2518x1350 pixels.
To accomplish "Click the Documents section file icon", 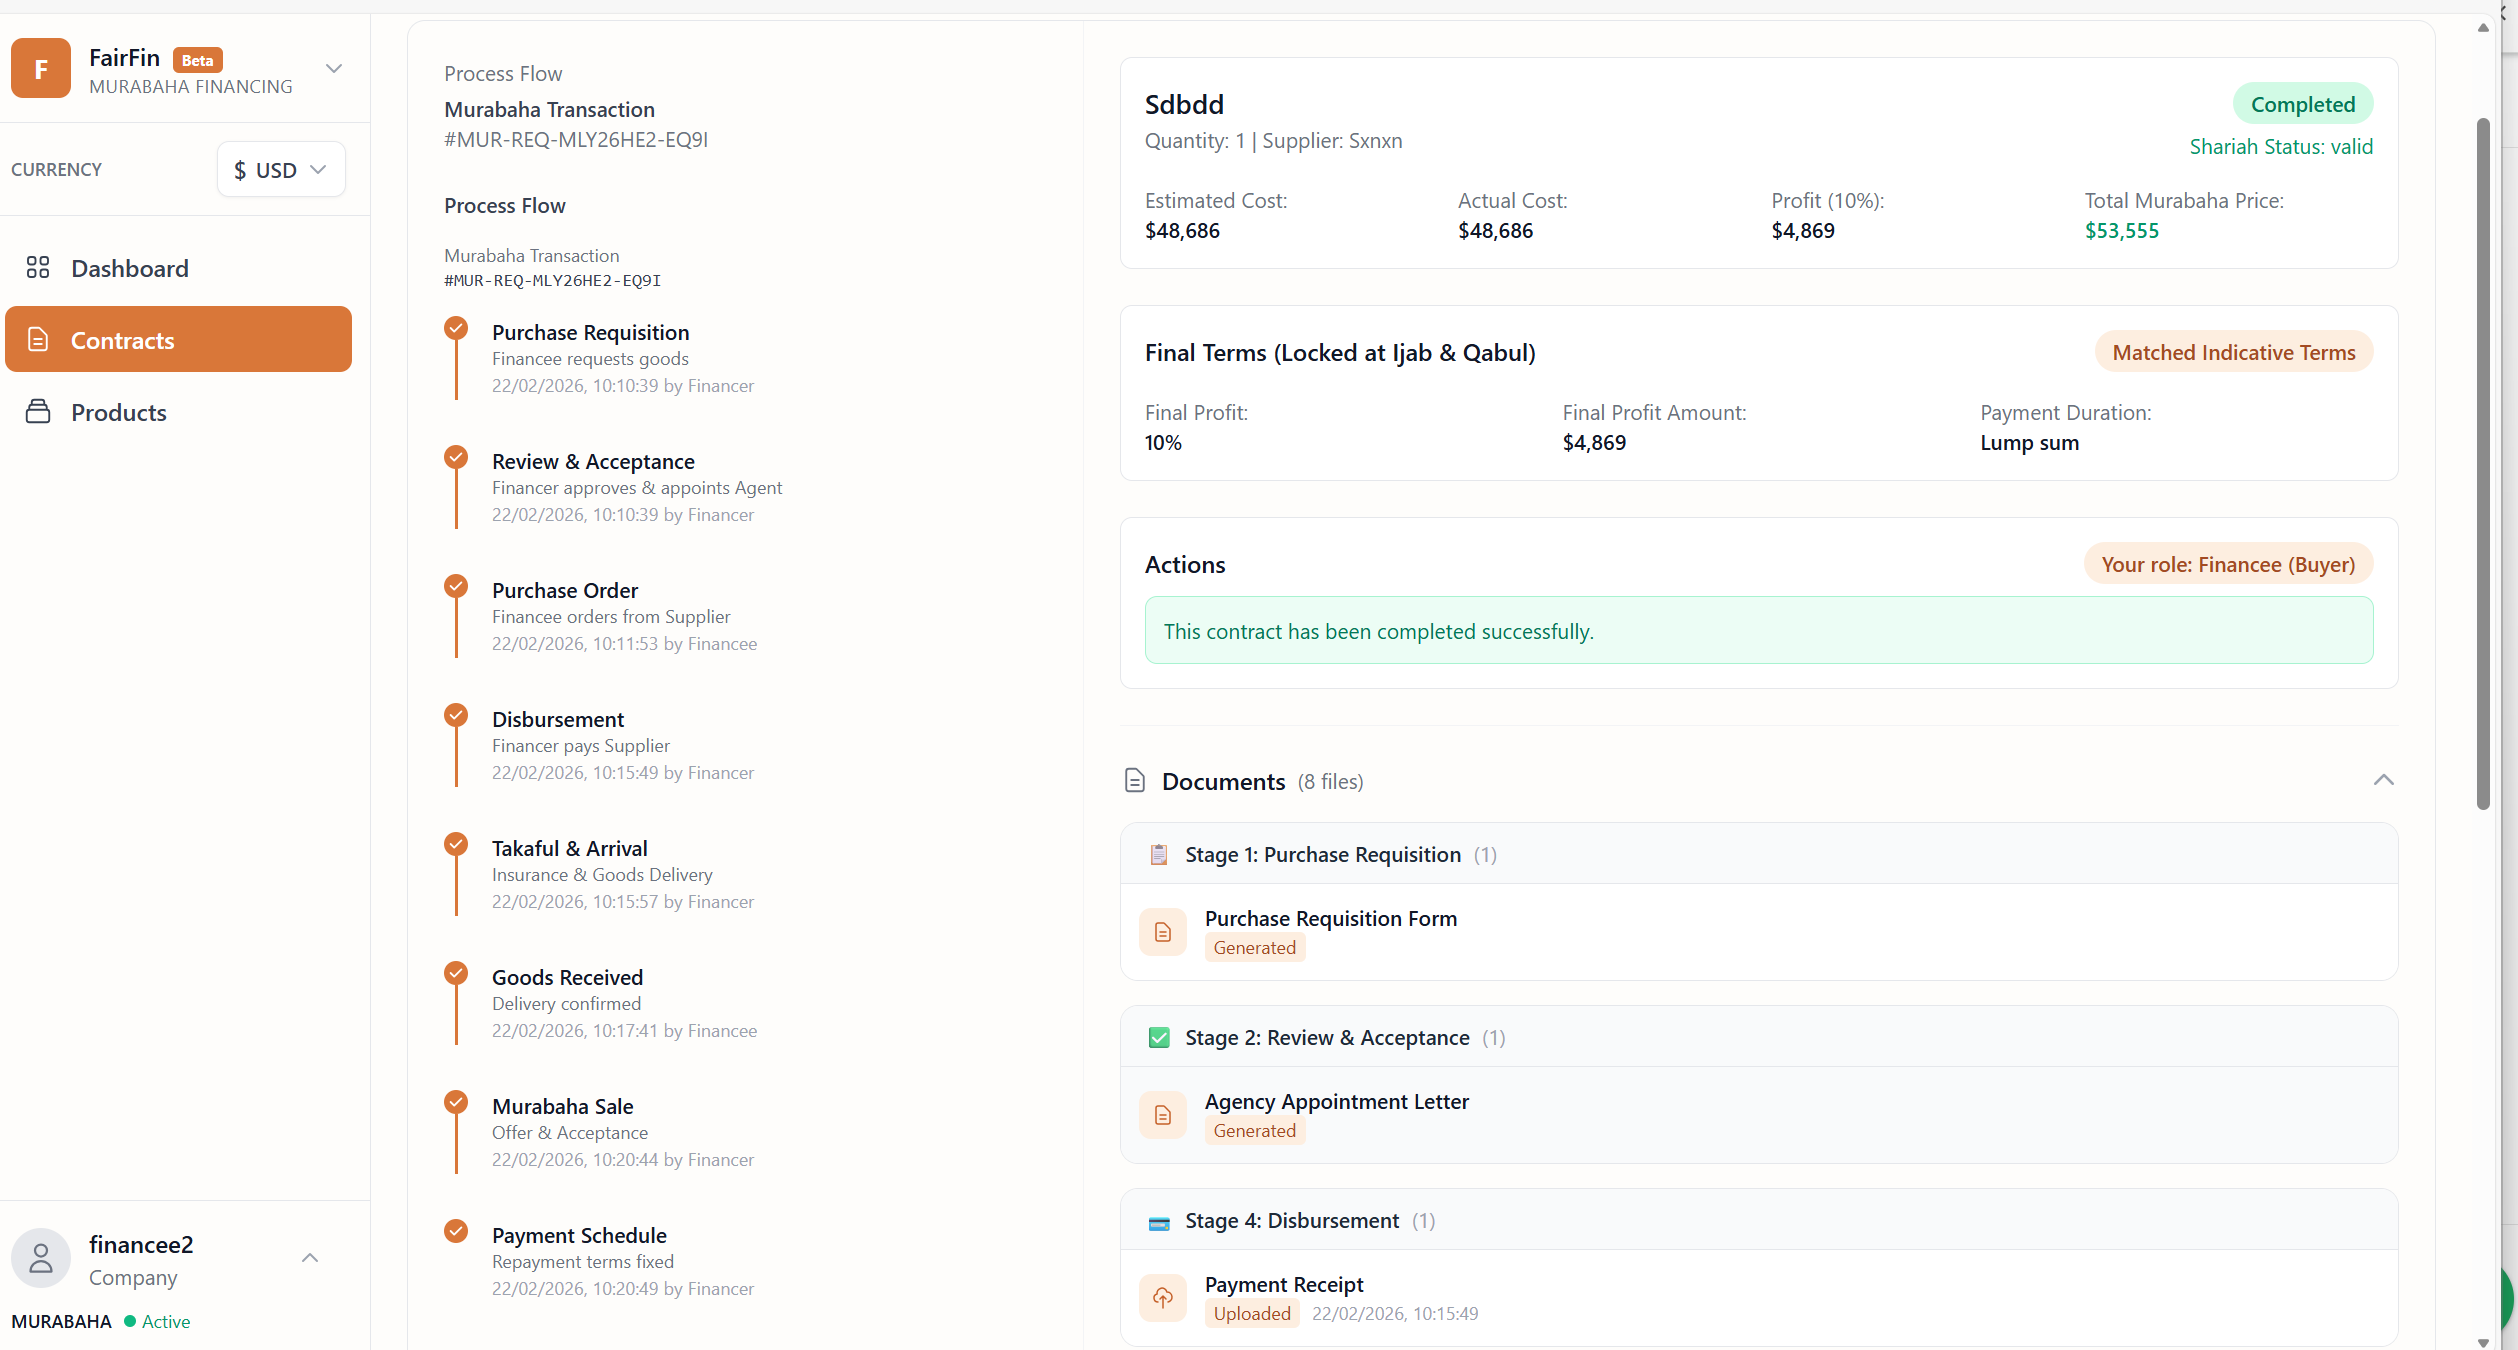I will [1135, 781].
